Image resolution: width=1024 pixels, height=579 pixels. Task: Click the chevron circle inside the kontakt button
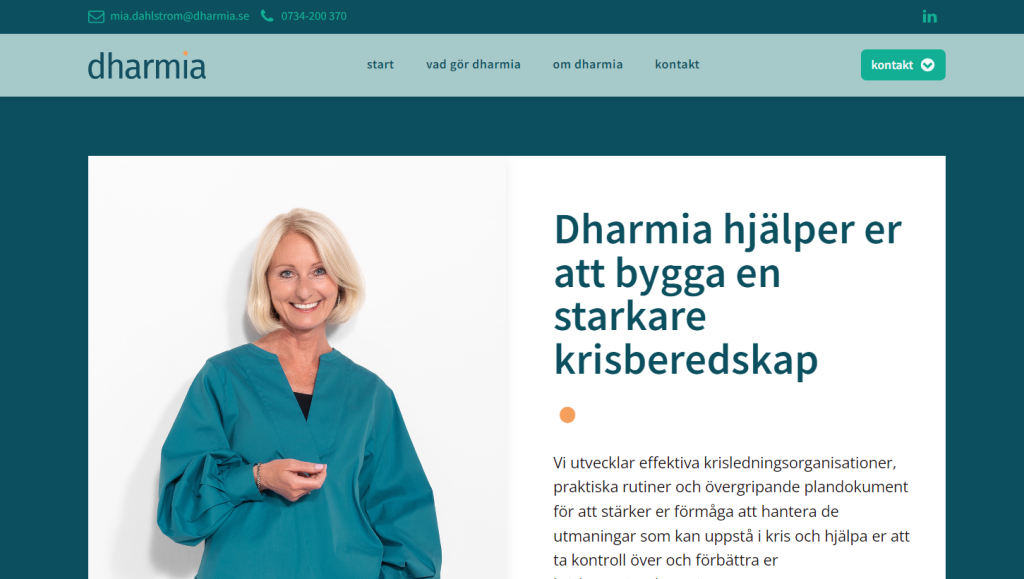[927, 65]
